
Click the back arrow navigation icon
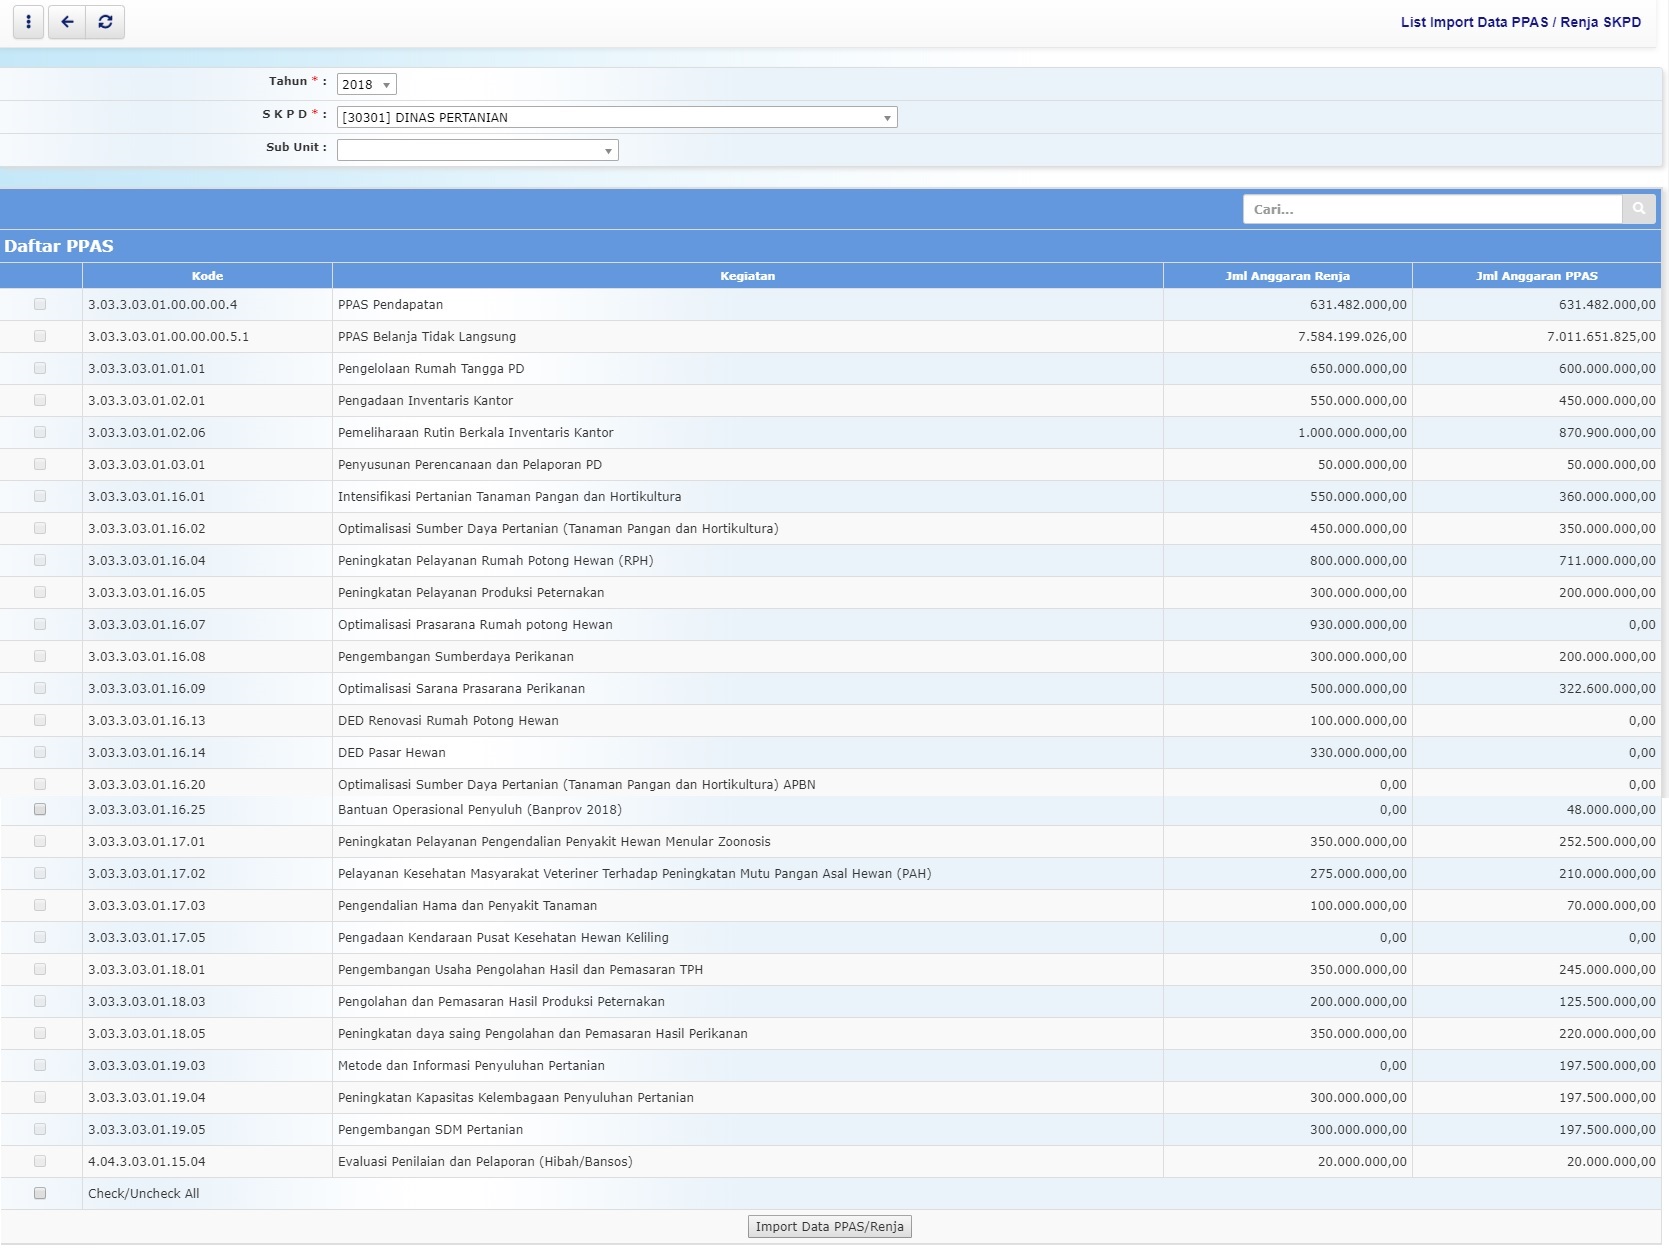66,21
